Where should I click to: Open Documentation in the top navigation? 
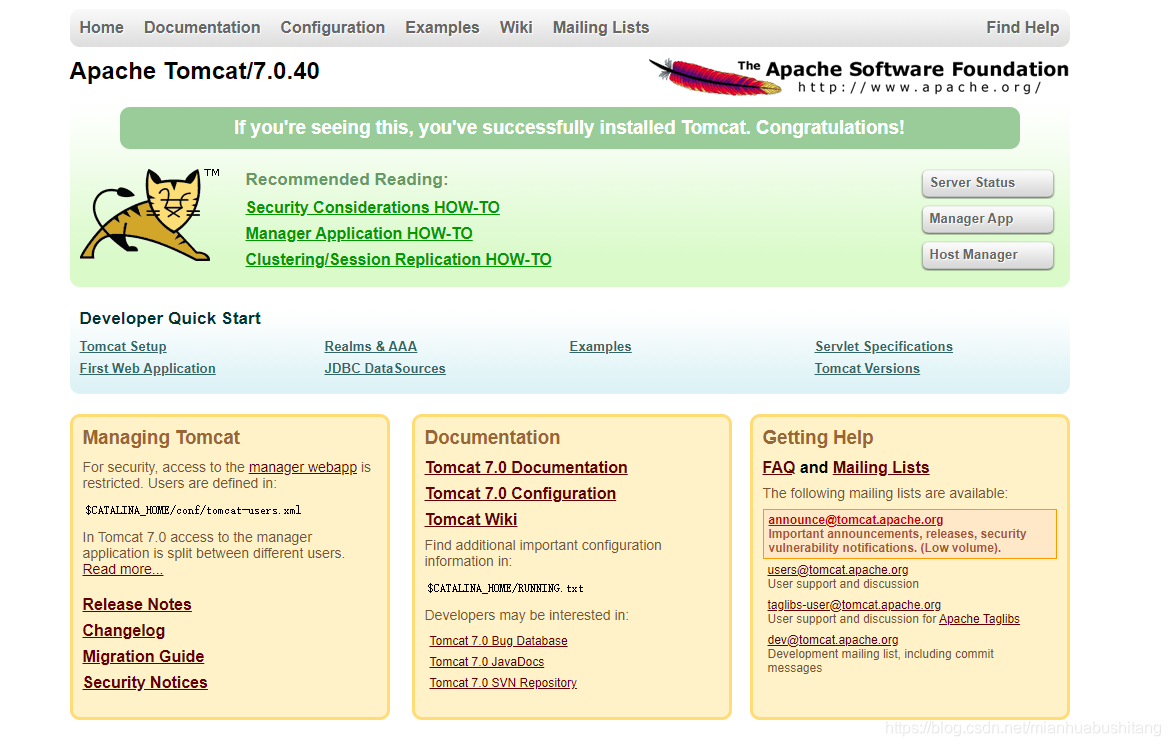click(202, 28)
